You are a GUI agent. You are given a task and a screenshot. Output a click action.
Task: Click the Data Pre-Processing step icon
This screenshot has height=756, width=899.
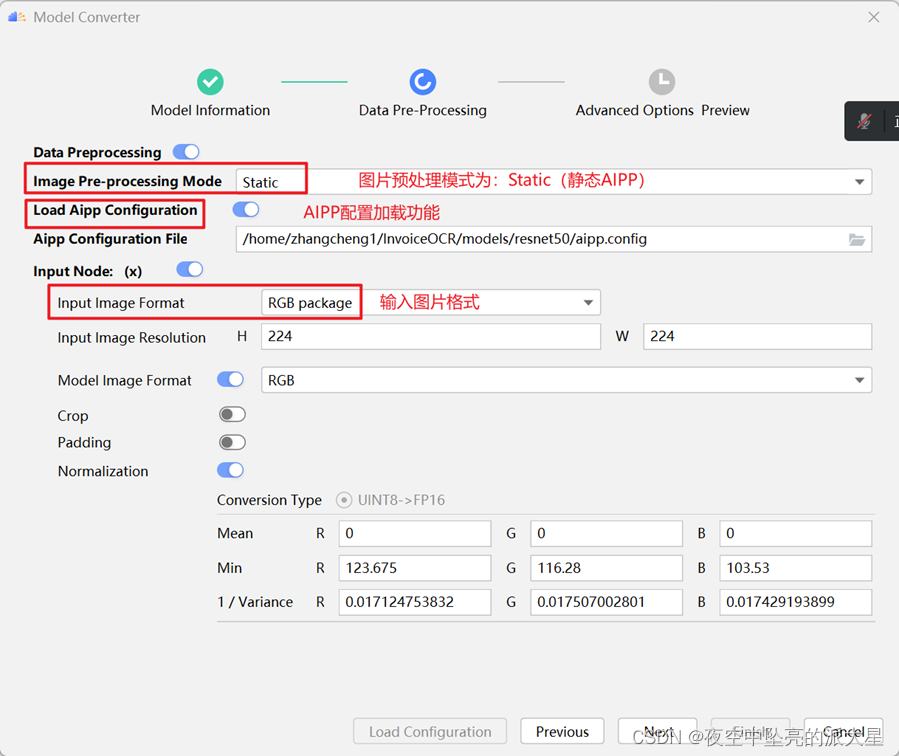pos(423,82)
